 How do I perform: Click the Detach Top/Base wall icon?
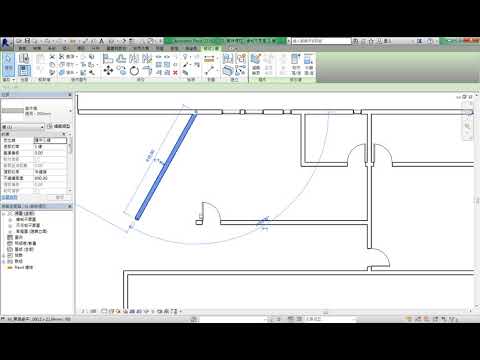309,64
